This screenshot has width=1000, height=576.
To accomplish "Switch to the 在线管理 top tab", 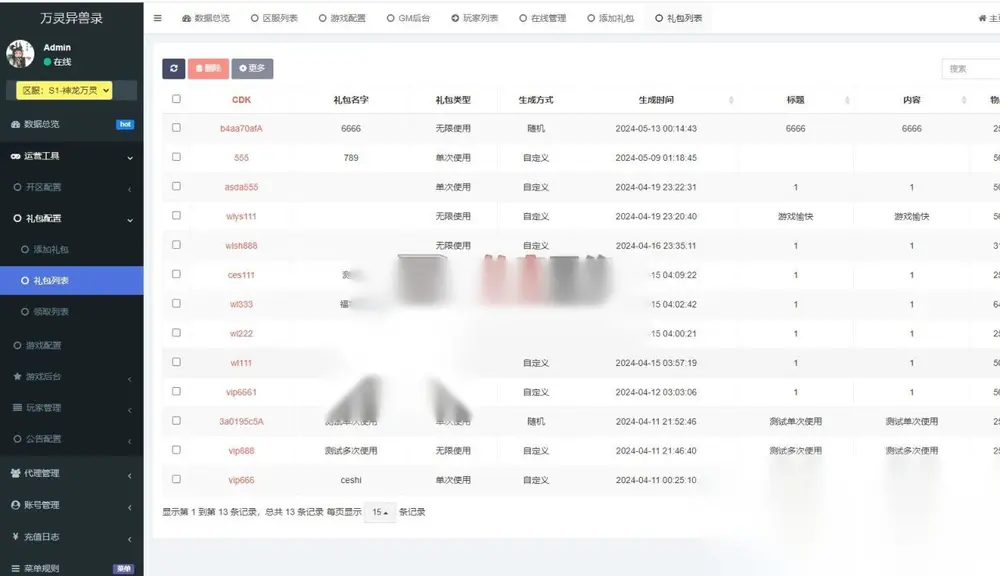I will pos(543,18).
